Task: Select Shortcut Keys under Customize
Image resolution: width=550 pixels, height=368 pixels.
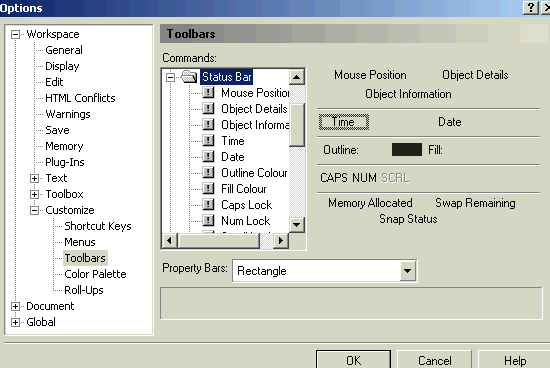Action: click(98, 226)
